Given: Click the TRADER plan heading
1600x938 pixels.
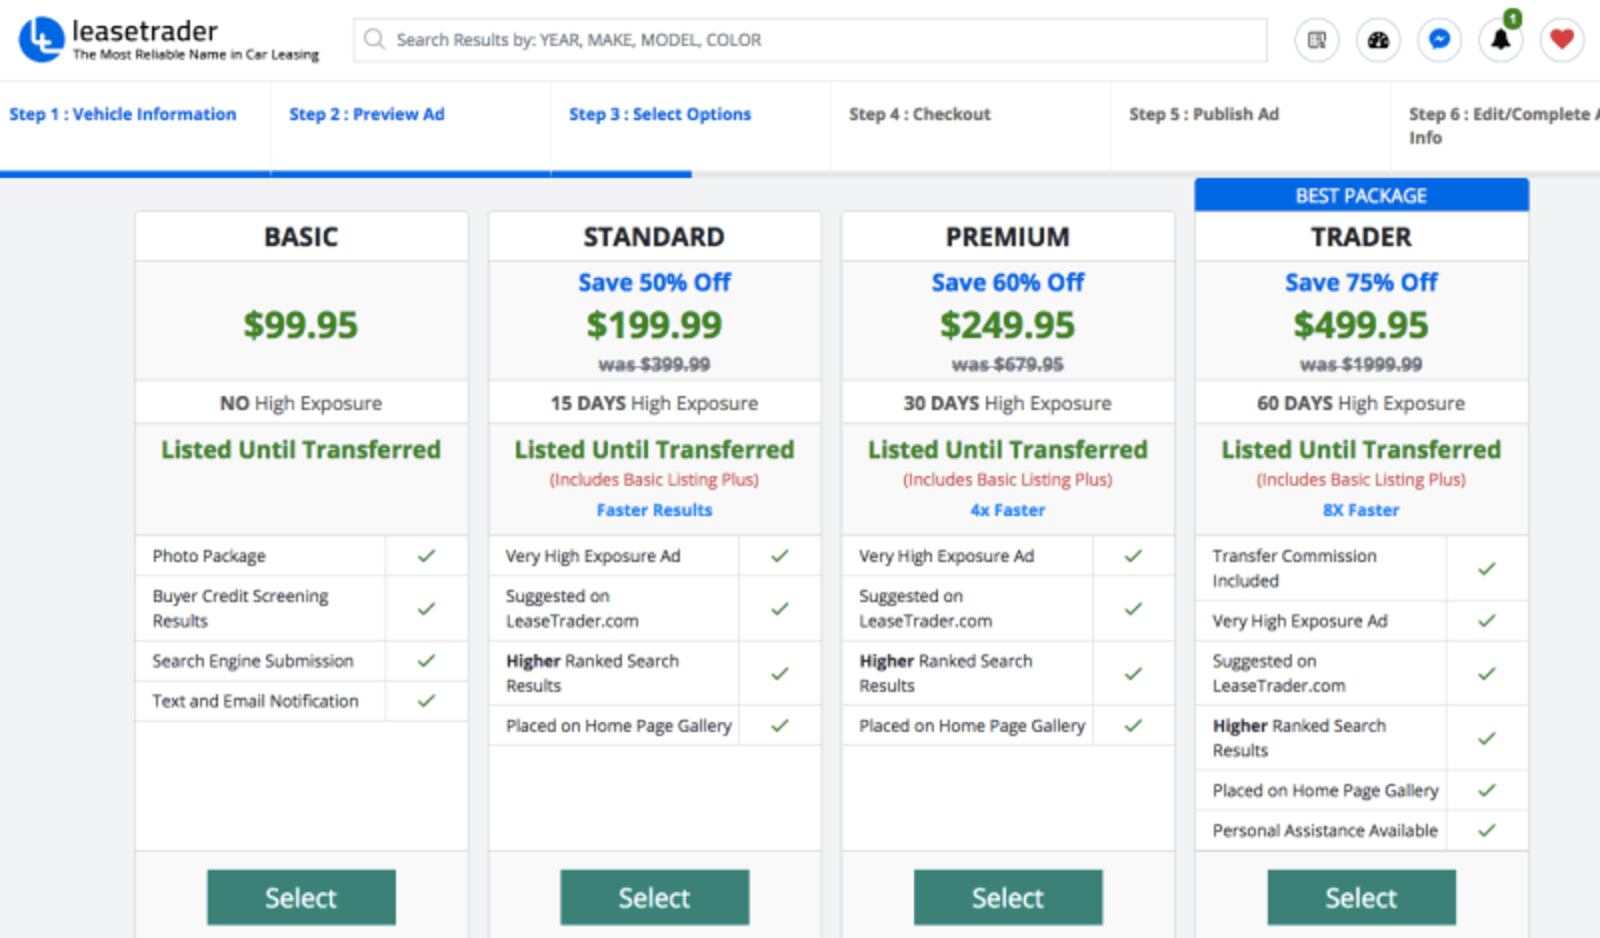Looking at the screenshot, I should click(1361, 237).
